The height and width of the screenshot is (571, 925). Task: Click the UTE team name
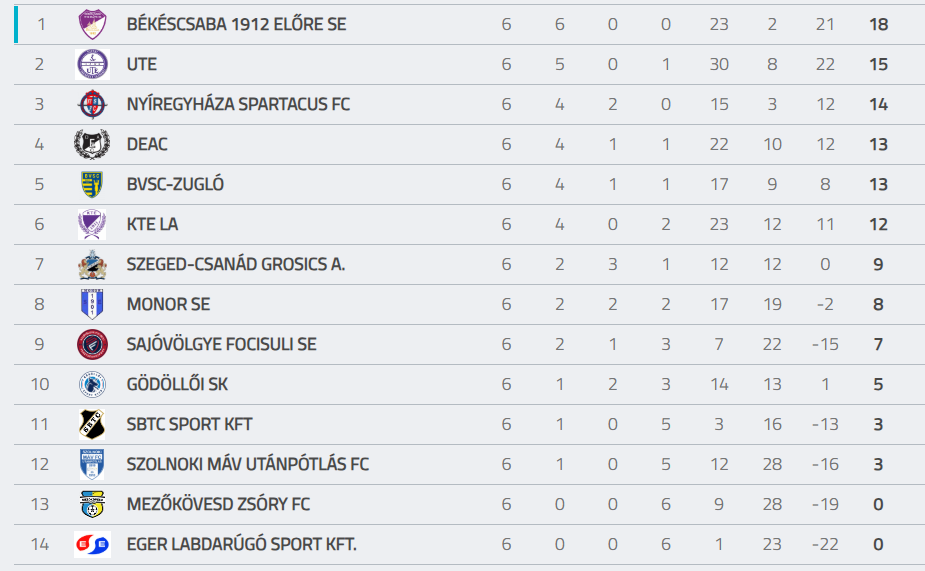tap(142, 64)
